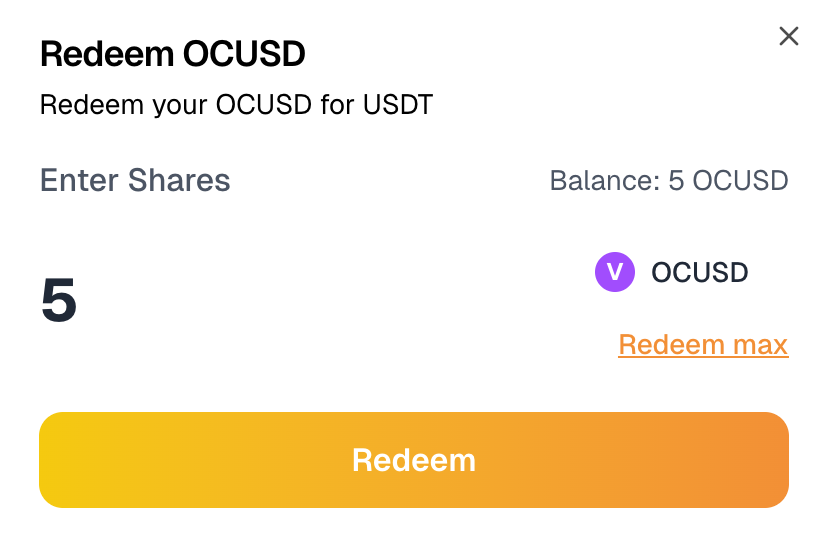Click the number 5 in the shares field
Image resolution: width=828 pixels, height=540 pixels.
pyautogui.click(x=59, y=300)
